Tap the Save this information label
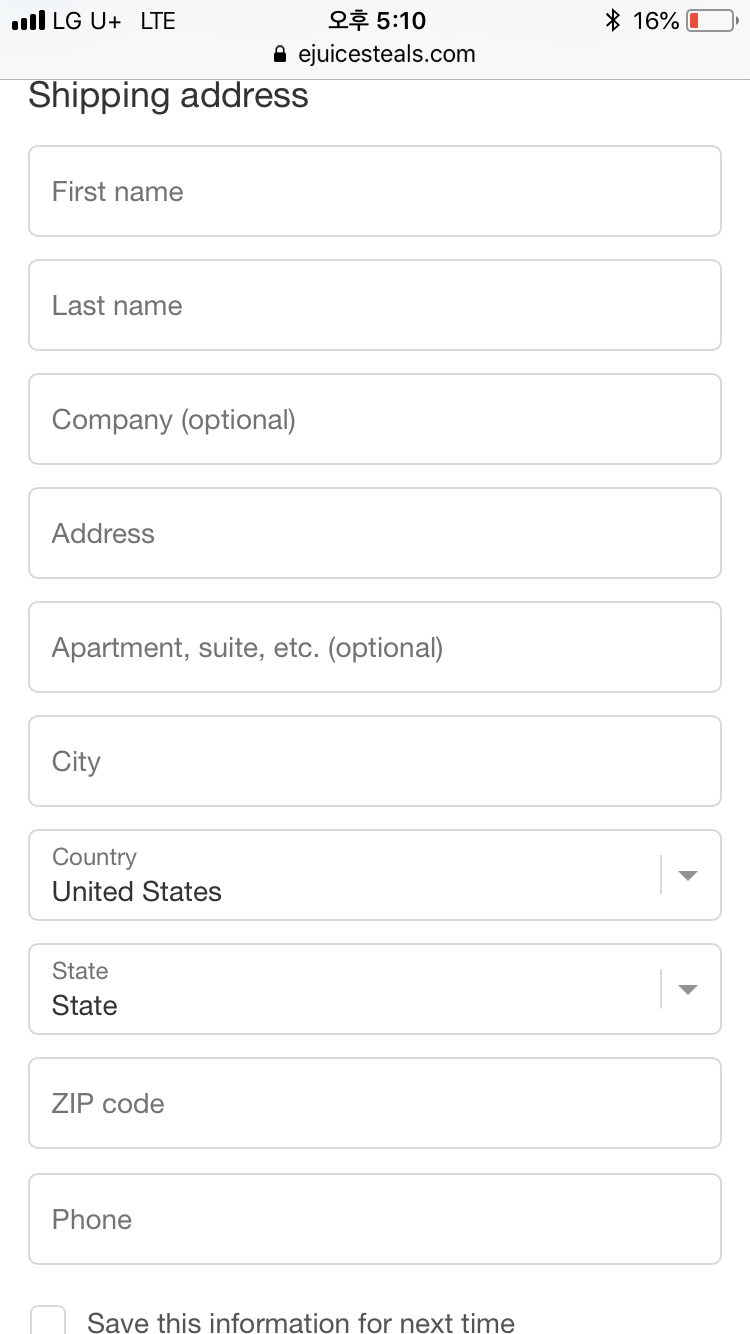This screenshot has height=1334, width=750. click(301, 1322)
